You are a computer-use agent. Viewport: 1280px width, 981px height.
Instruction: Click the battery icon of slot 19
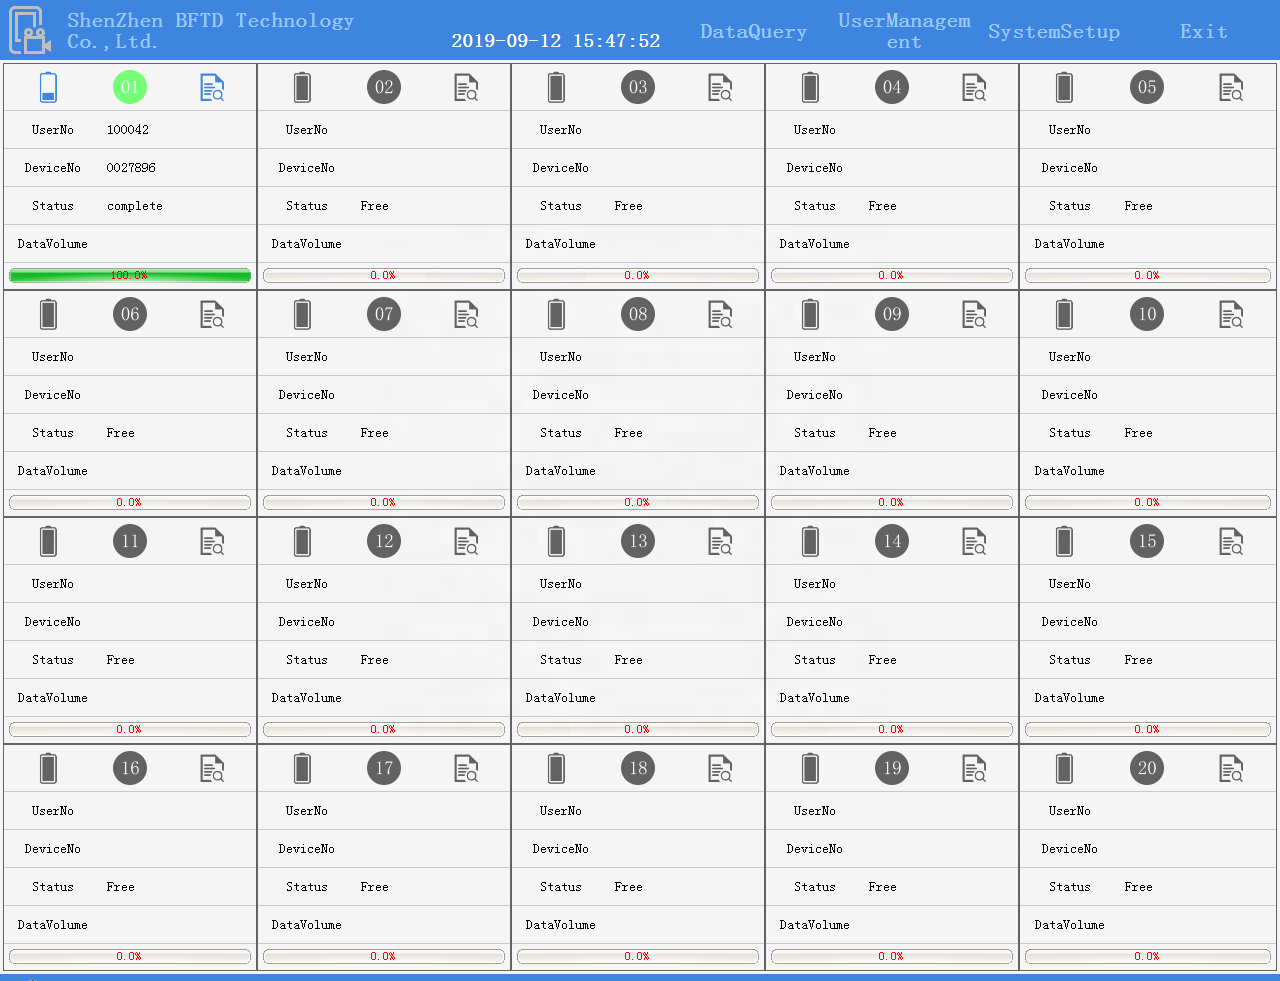click(x=810, y=768)
